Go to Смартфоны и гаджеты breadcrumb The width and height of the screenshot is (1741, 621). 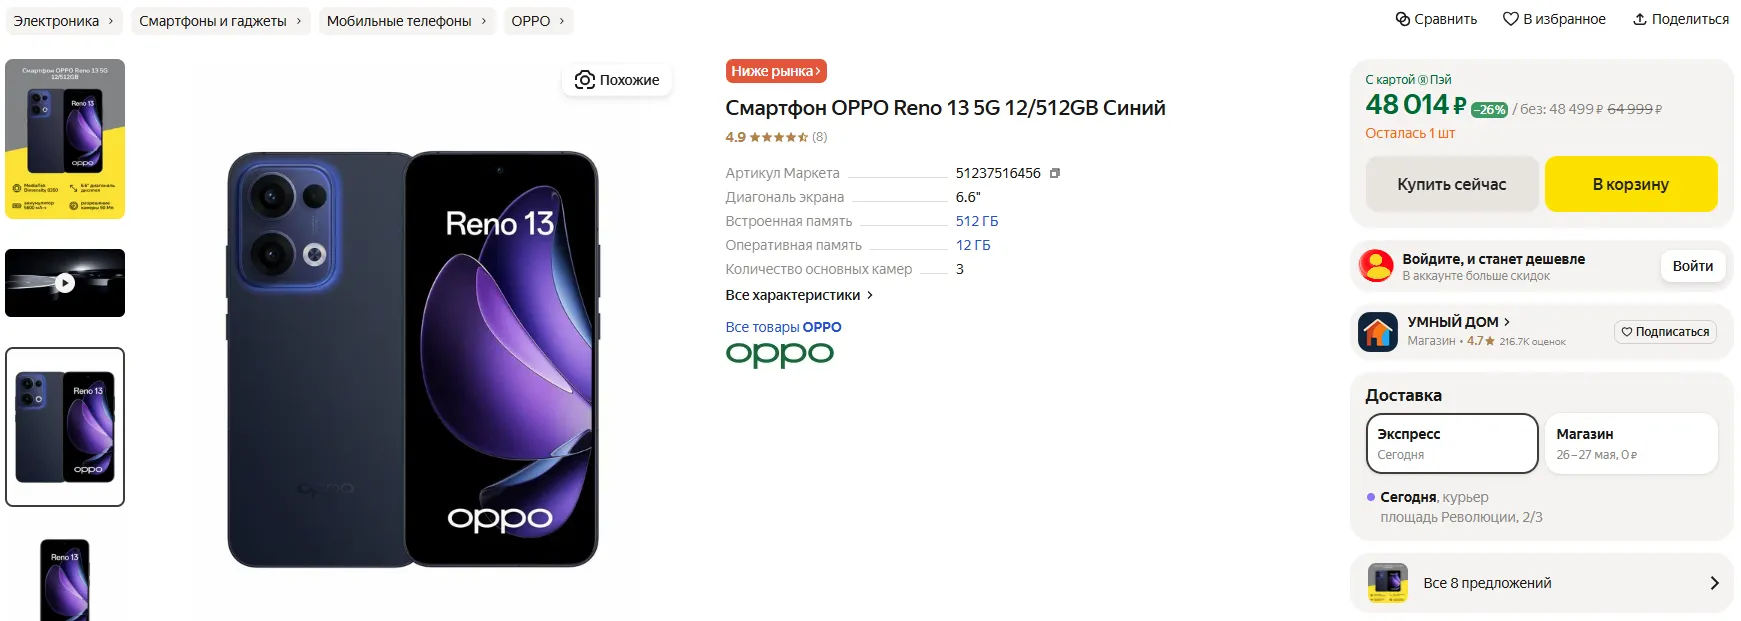click(221, 21)
